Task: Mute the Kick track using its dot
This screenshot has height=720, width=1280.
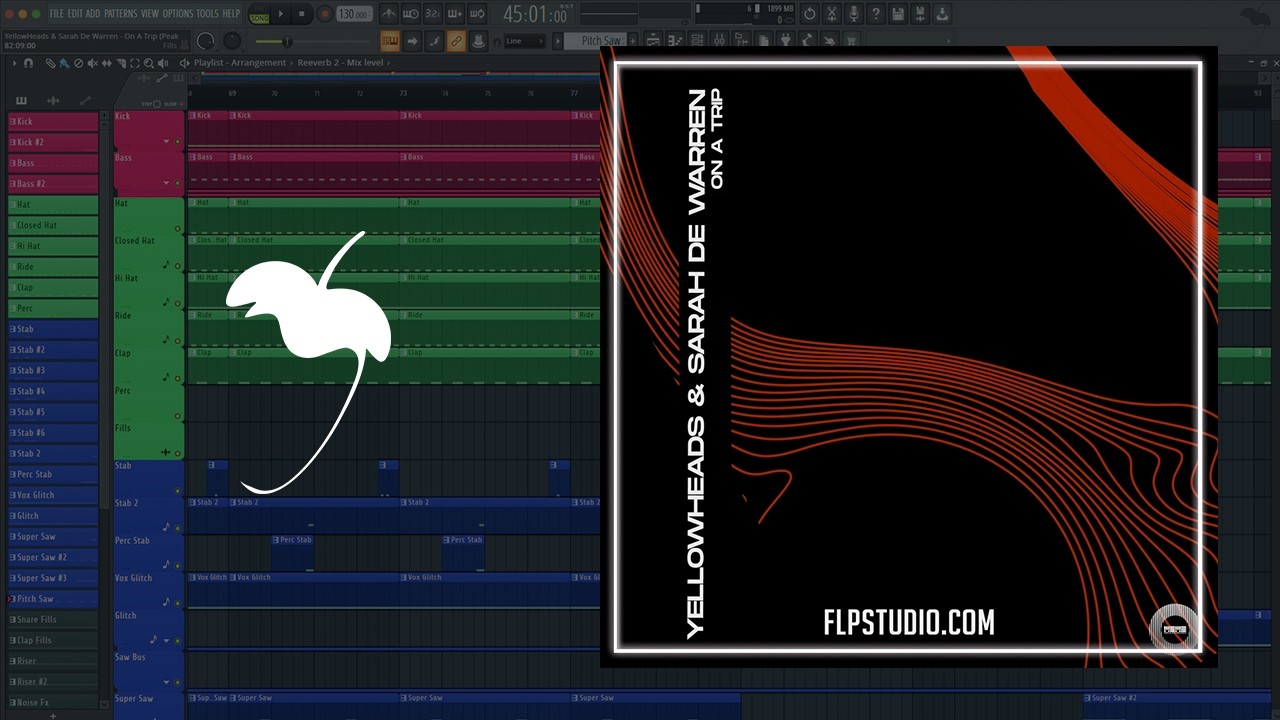Action: (178, 142)
